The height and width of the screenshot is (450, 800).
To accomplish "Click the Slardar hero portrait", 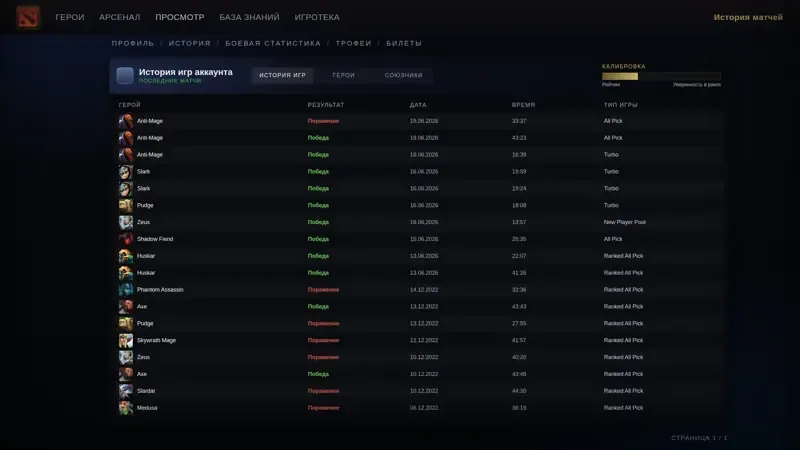I will coord(126,391).
